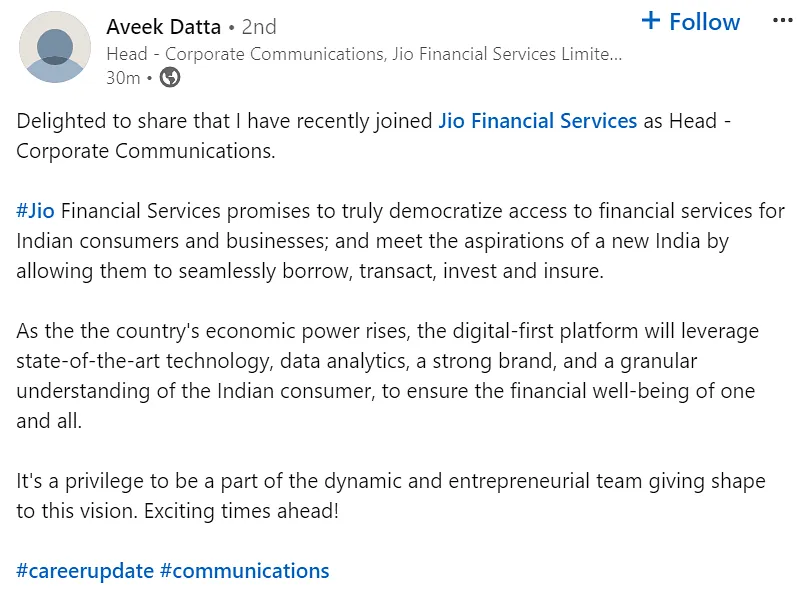
Task: Click the plus icon beside Follow
Action: (x=651, y=21)
